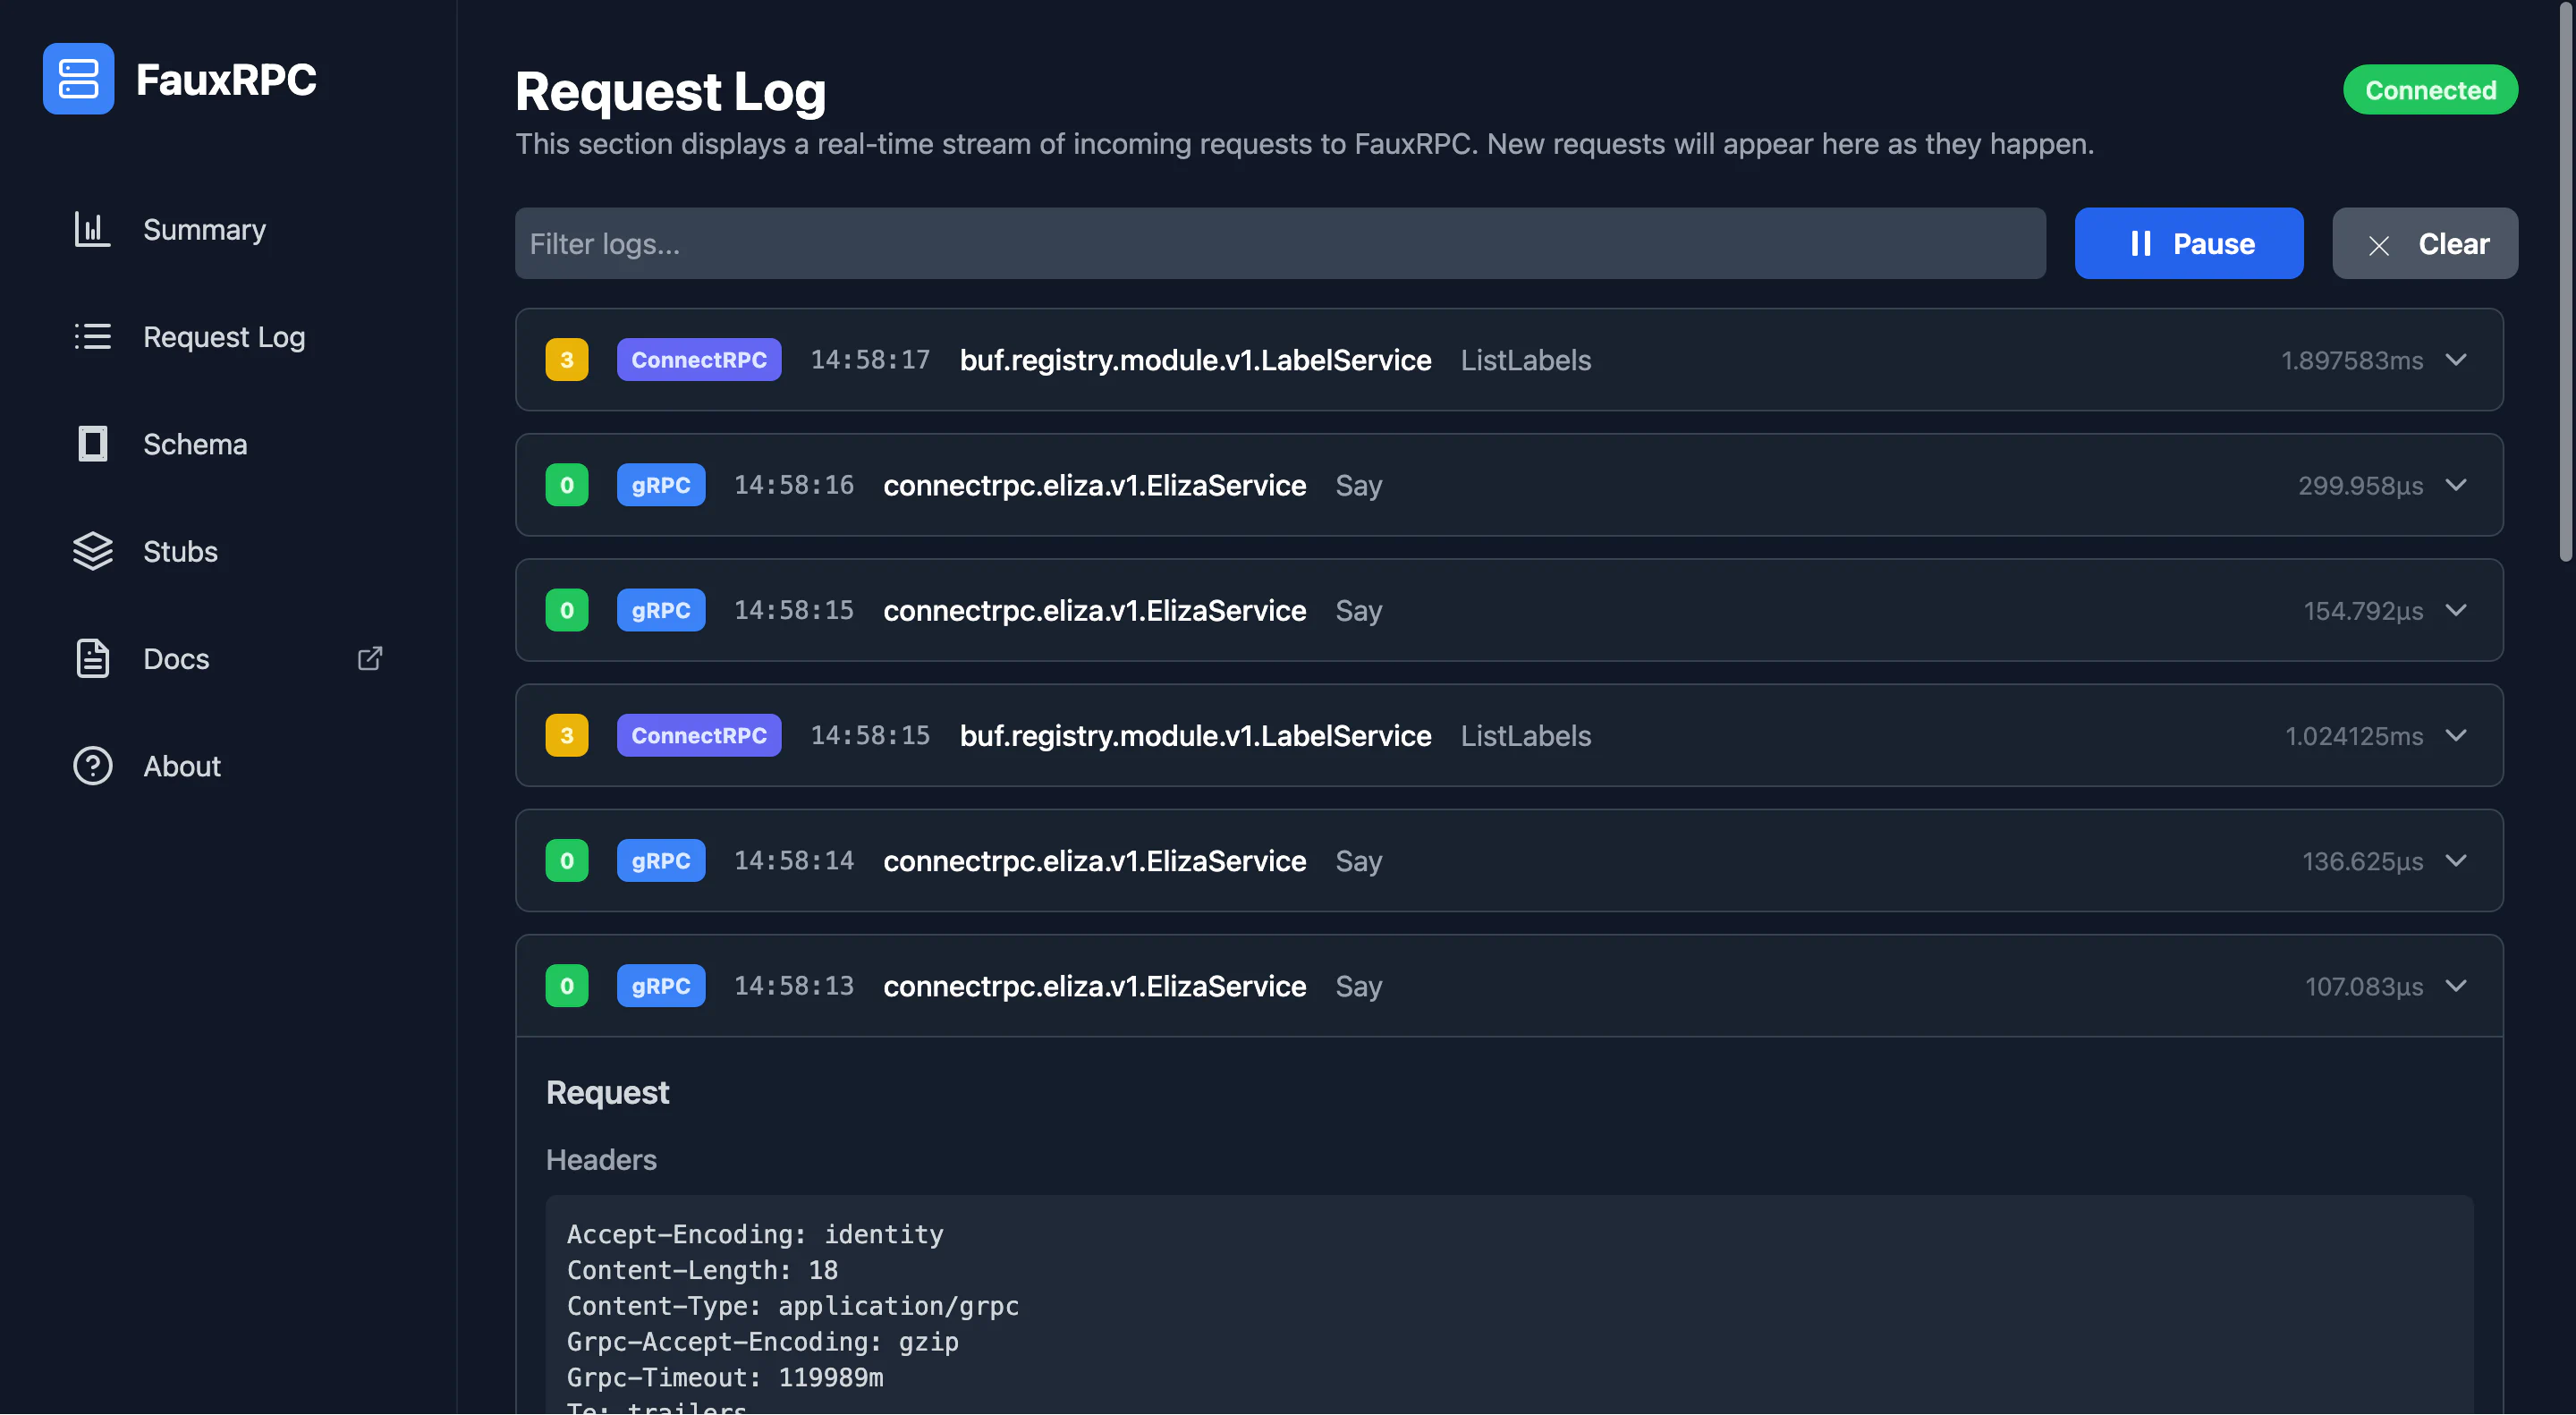Open the Schema section icon
The width and height of the screenshot is (2576, 1415).
click(92, 444)
